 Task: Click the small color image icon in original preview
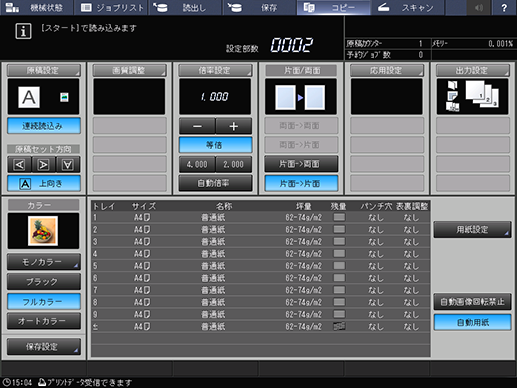click(64, 97)
